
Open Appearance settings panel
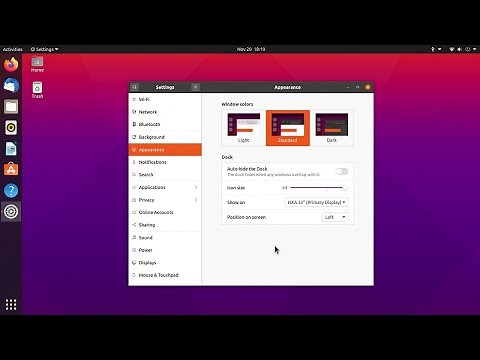pos(165,150)
